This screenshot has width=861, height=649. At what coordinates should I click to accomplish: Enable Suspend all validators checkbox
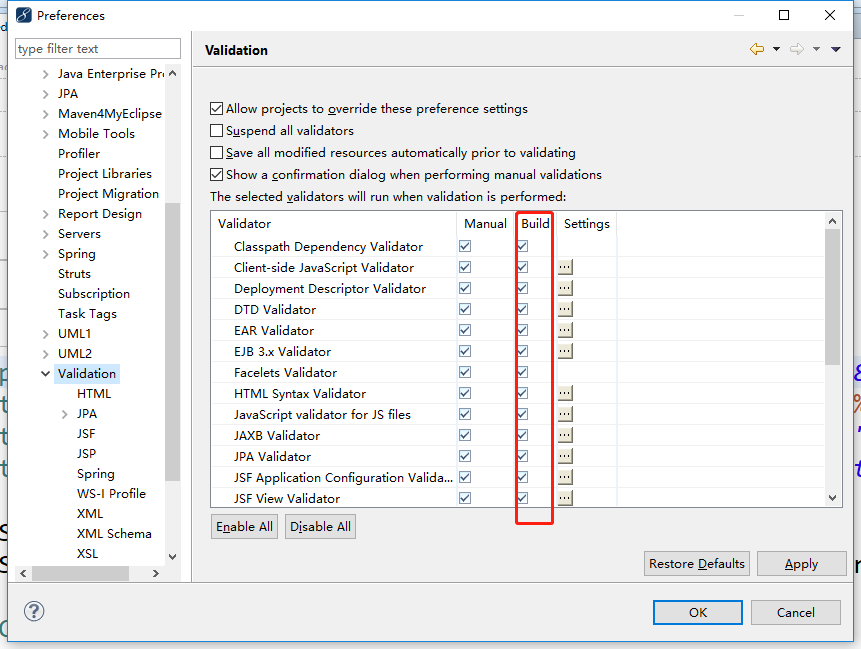[216, 130]
